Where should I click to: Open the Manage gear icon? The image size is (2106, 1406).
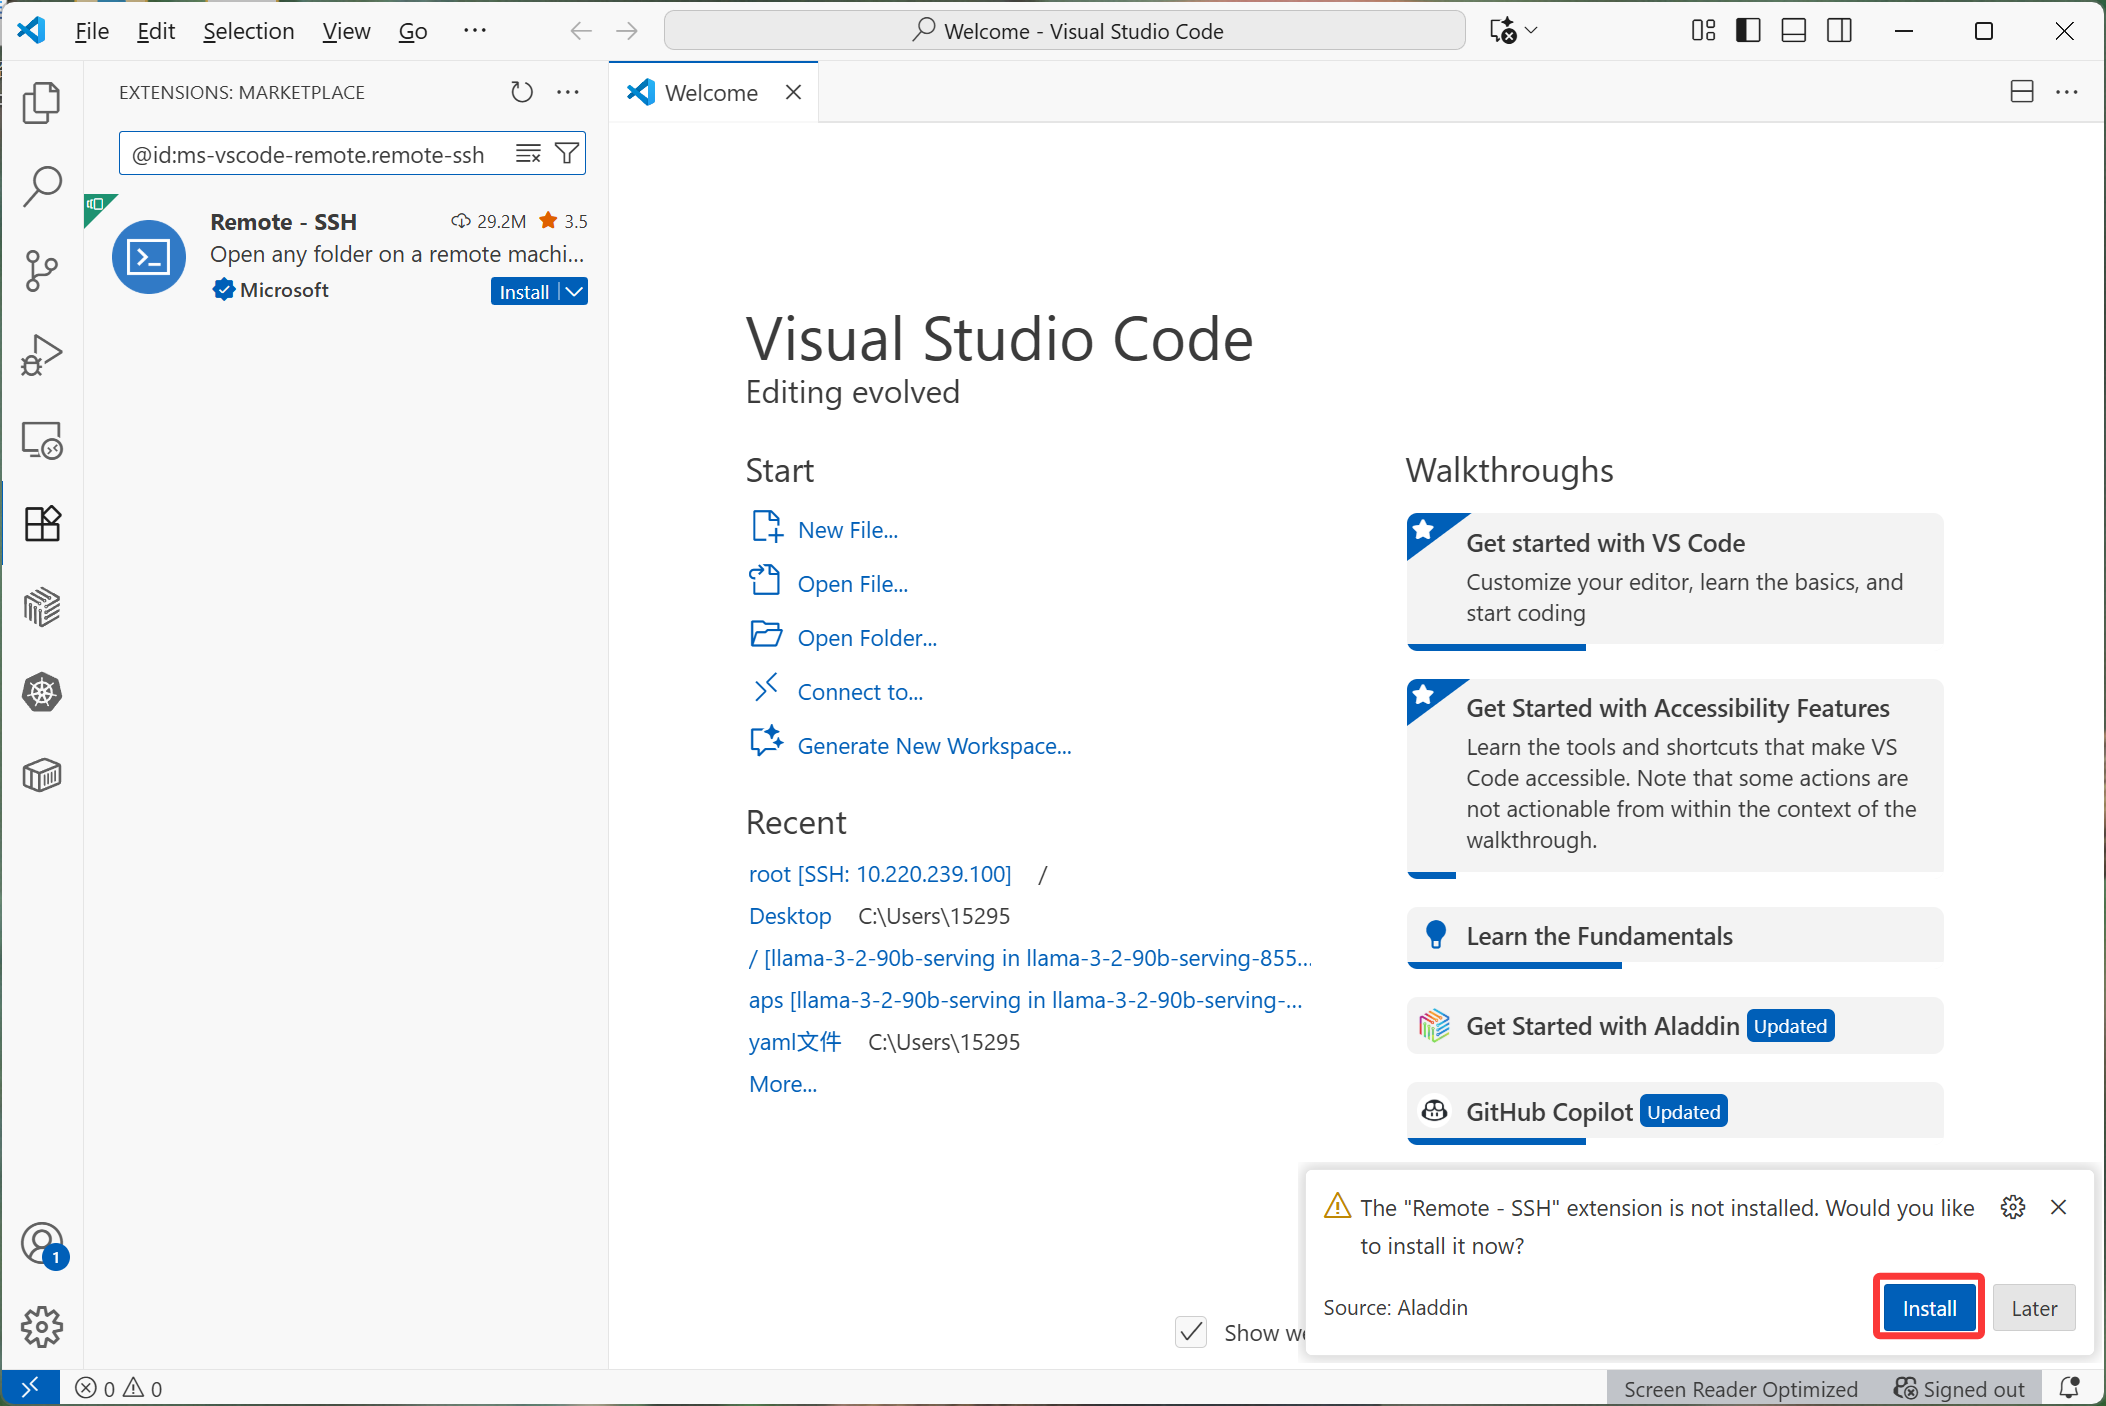pos(41,1326)
